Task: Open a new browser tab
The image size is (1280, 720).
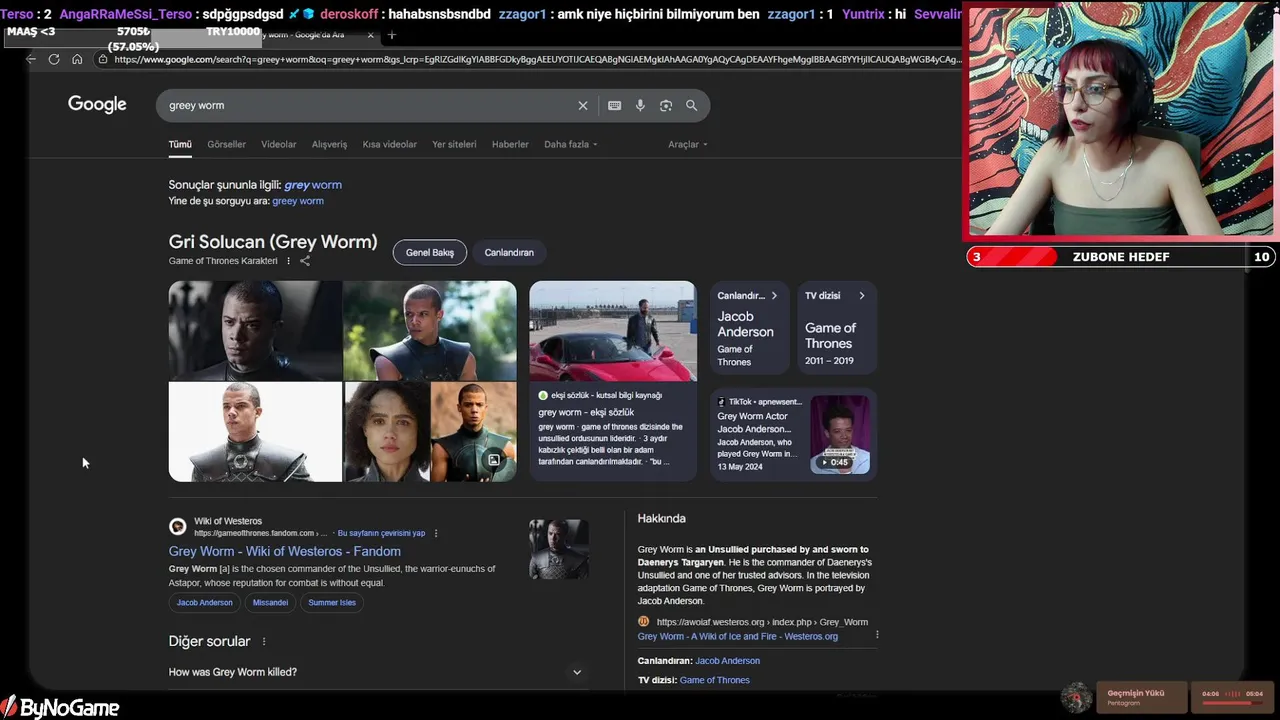Action: coord(392,35)
